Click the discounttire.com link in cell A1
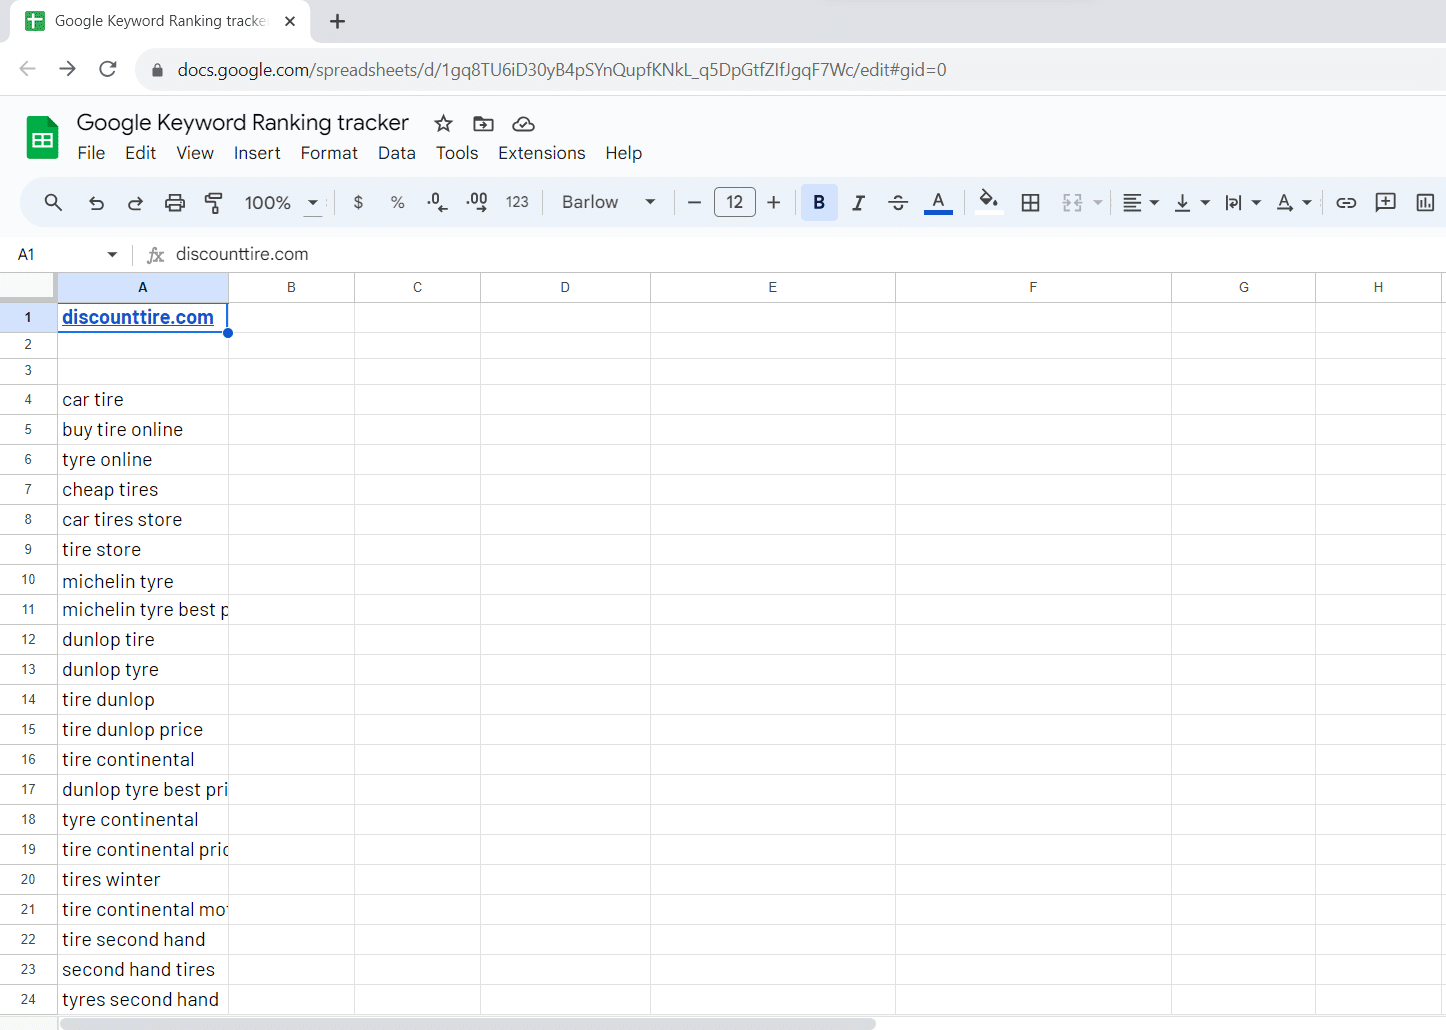This screenshot has width=1446, height=1030. 138,317
